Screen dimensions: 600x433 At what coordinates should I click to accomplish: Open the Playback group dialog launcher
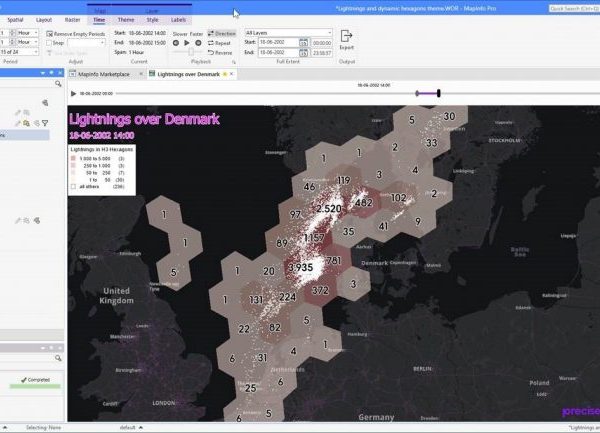[233, 62]
